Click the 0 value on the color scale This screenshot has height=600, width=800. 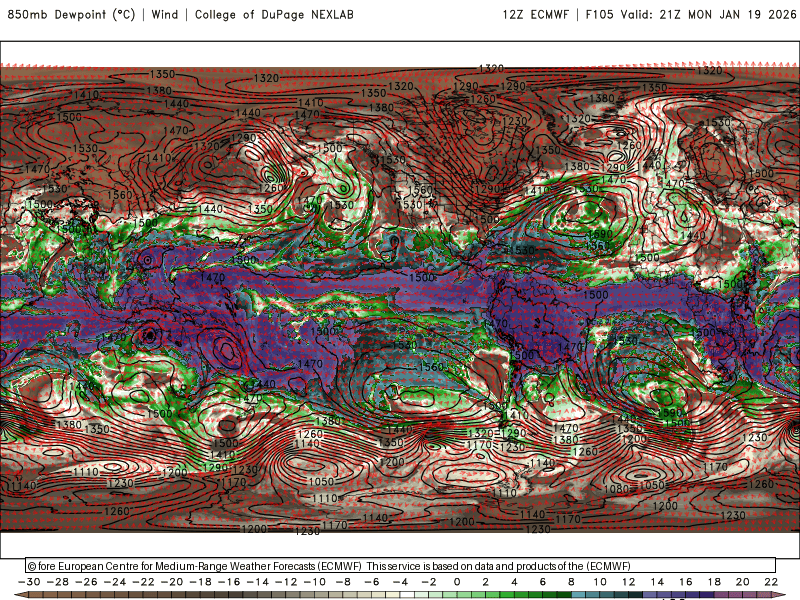click(457, 582)
